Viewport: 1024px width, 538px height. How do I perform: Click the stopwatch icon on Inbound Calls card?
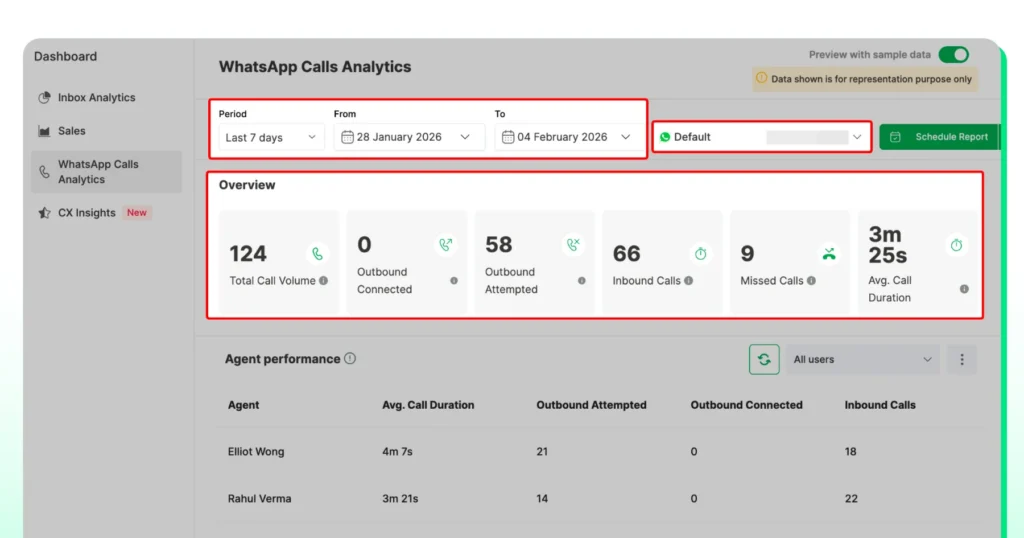point(701,253)
